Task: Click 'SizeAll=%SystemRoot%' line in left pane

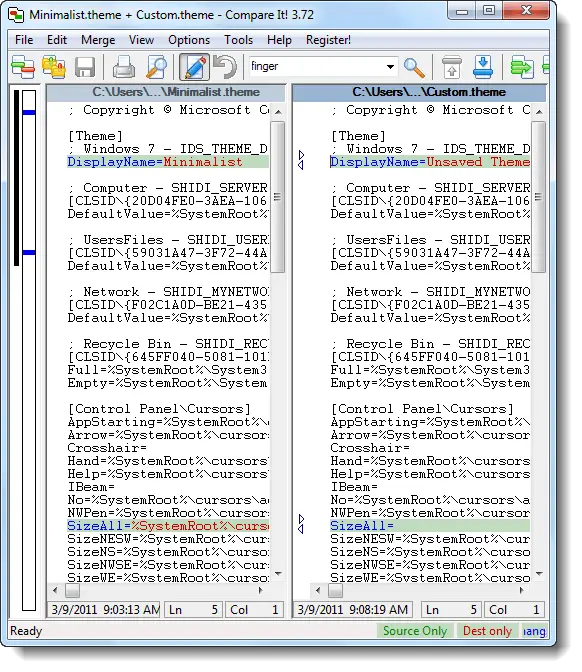Action: tap(168, 526)
